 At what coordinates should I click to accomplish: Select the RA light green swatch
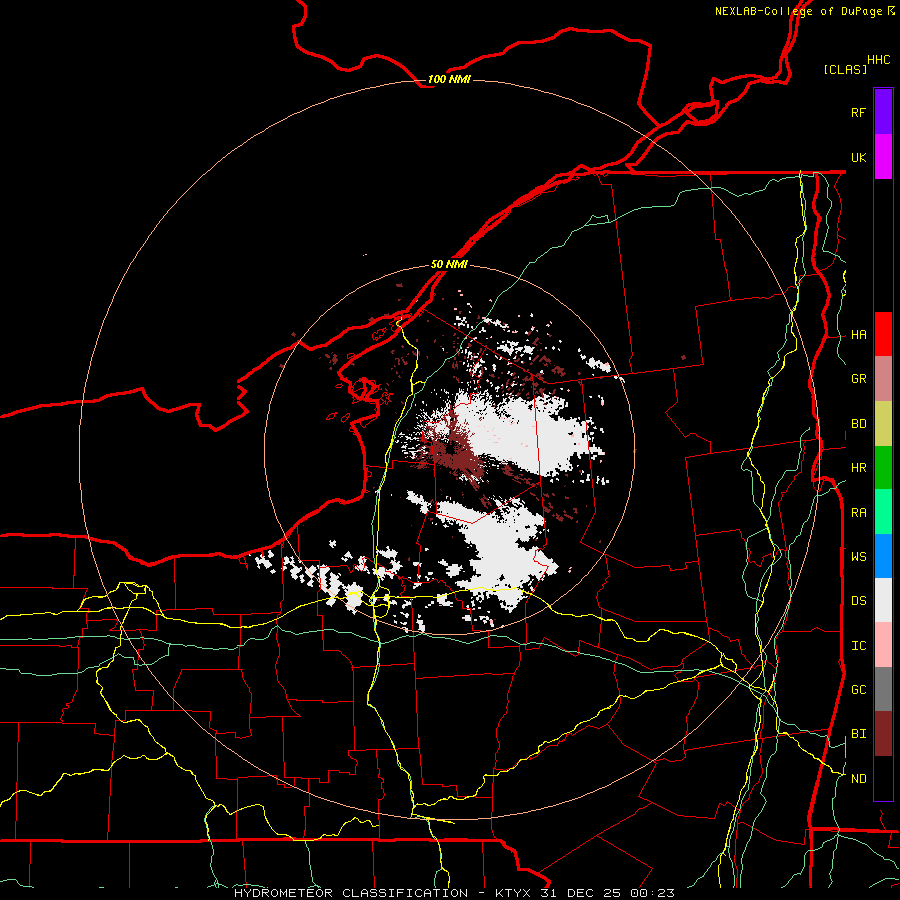pos(883,512)
